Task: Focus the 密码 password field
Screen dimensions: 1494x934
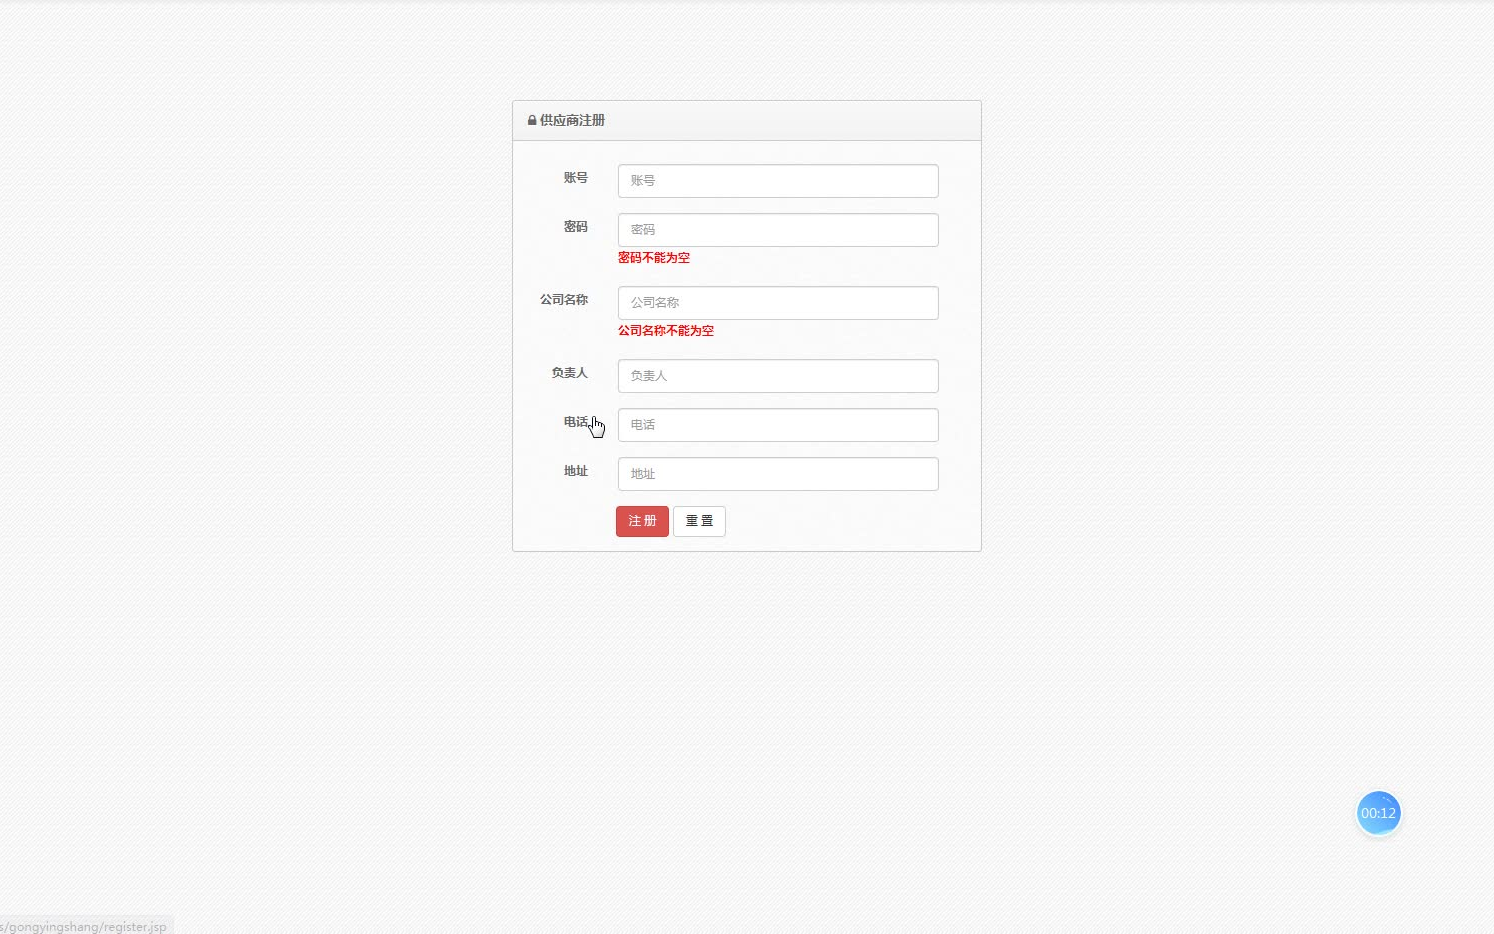Action: pyautogui.click(x=778, y=230)
